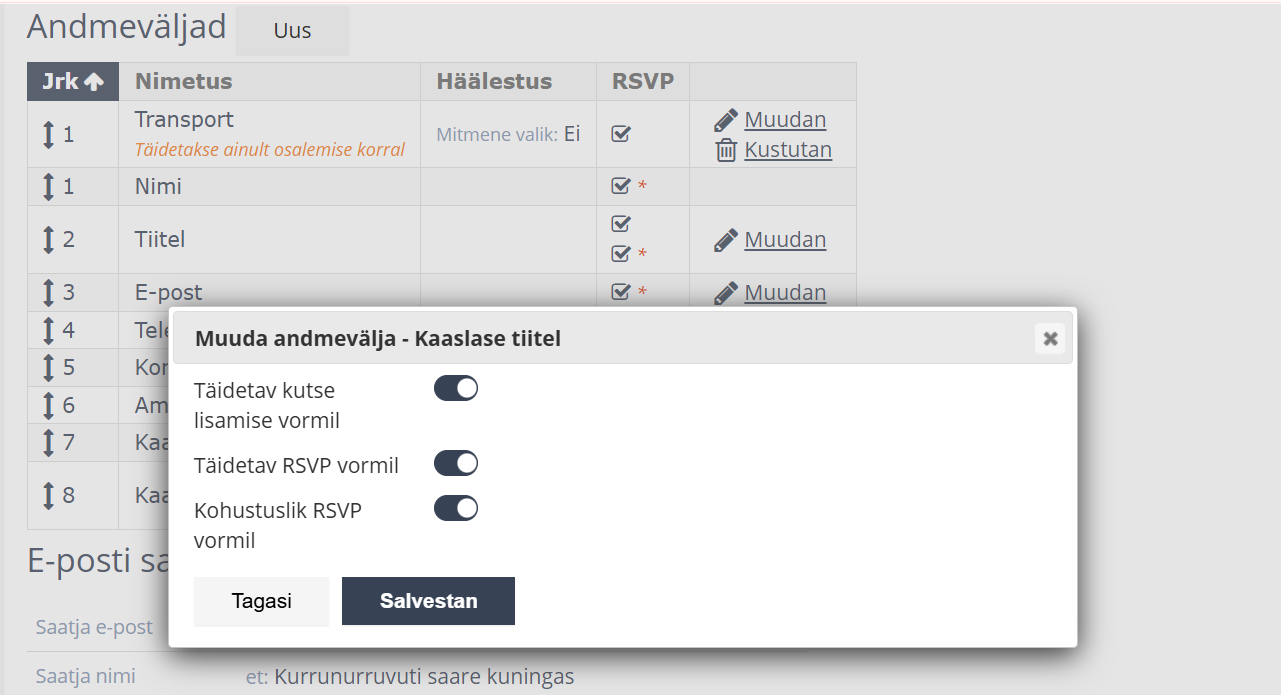Edit Transport via the pencil icon
Image resolution: width=1281 pixels, height=695 pixels.
coord(725,119)
